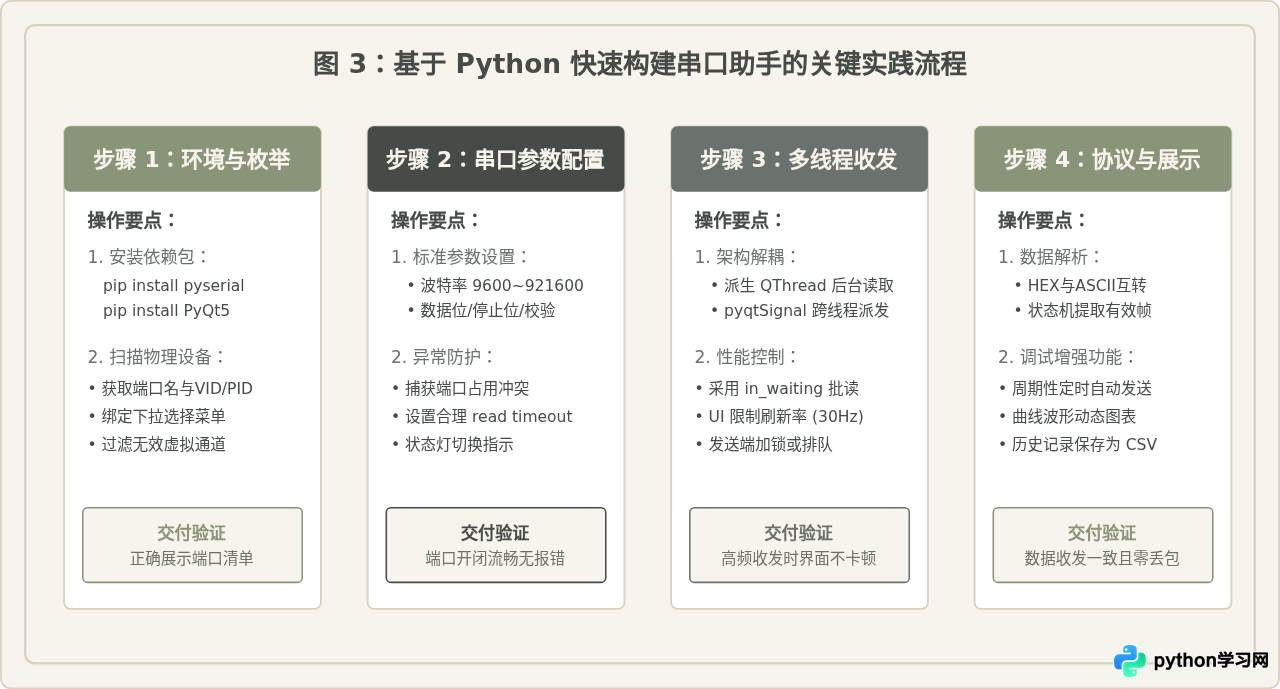Click bullet 'pyqtSignal 跨线程派发'
Image resolution: width=1280 pixels, height=689 pixels.
(x=799, y=310)
